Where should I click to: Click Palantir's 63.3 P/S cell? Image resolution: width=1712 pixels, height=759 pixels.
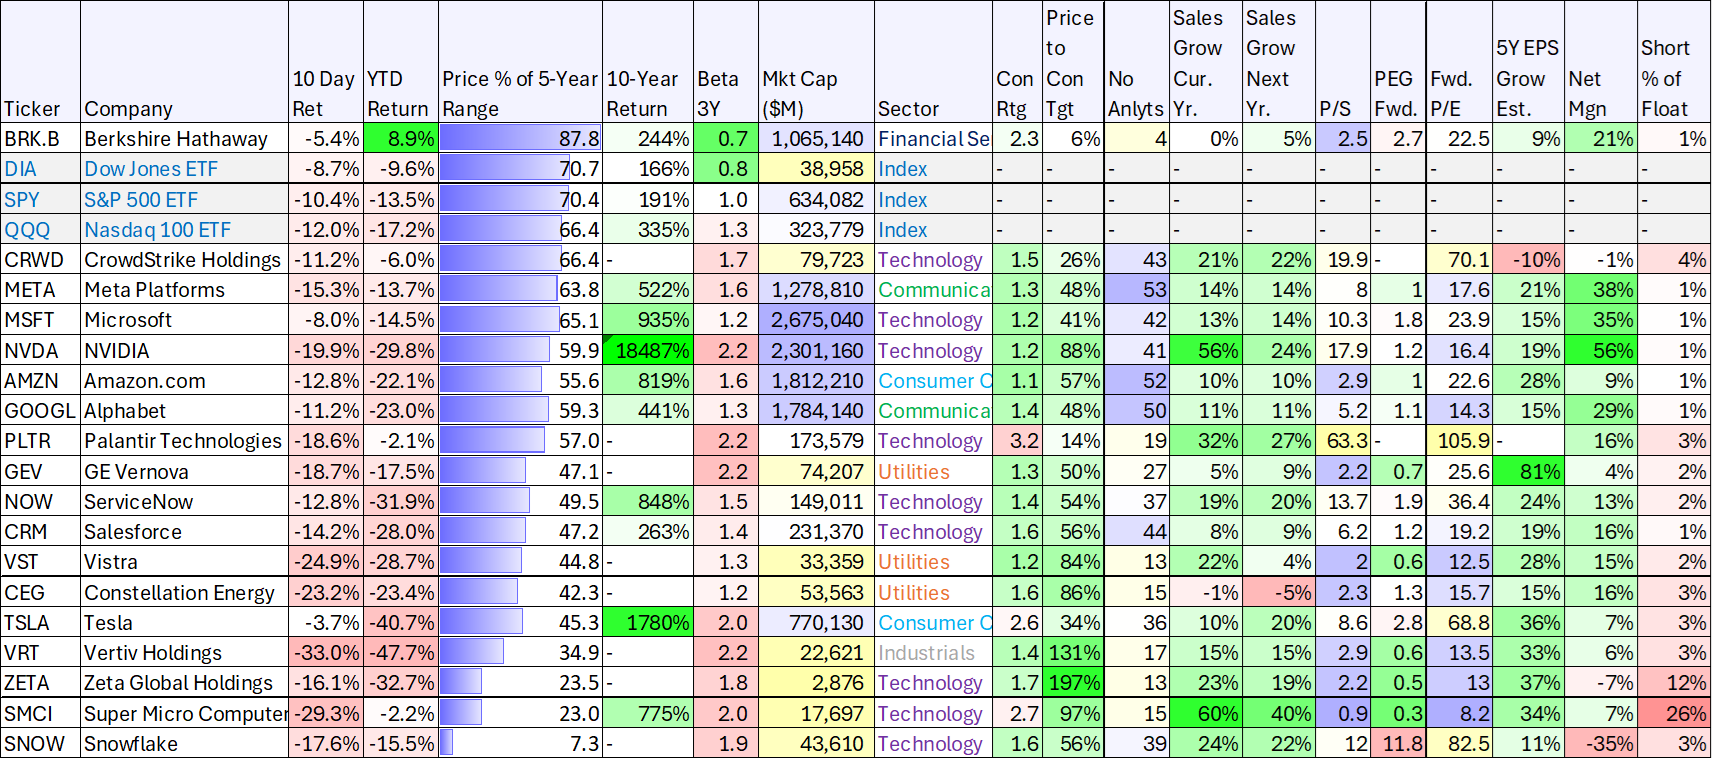coord(1343,440)
